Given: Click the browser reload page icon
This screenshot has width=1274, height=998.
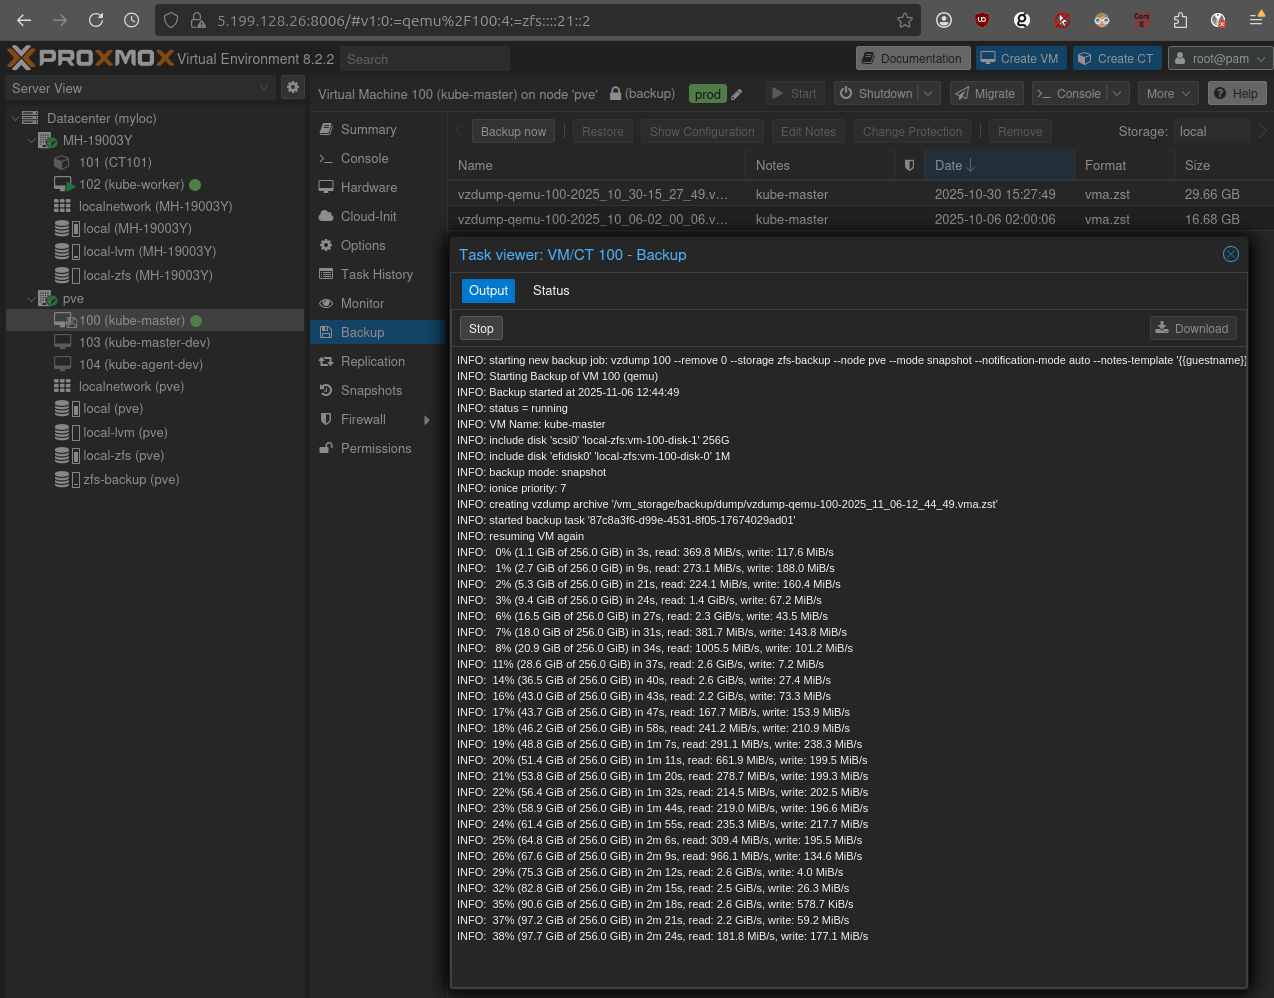Looking at the screenshot, I should pyautogui.click(x=96, y=20).
